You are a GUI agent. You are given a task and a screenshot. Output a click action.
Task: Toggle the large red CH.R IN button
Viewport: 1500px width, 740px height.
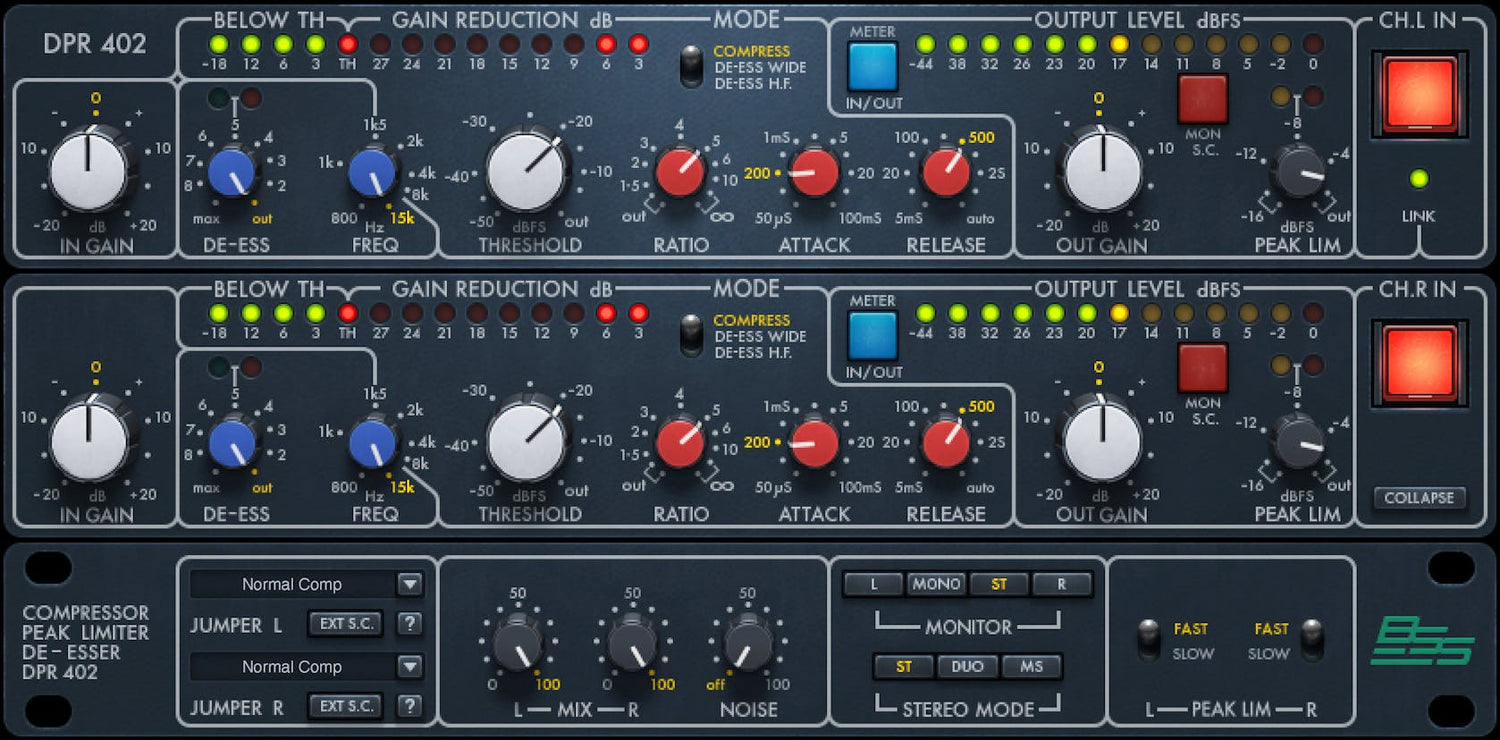[1419, 363]
